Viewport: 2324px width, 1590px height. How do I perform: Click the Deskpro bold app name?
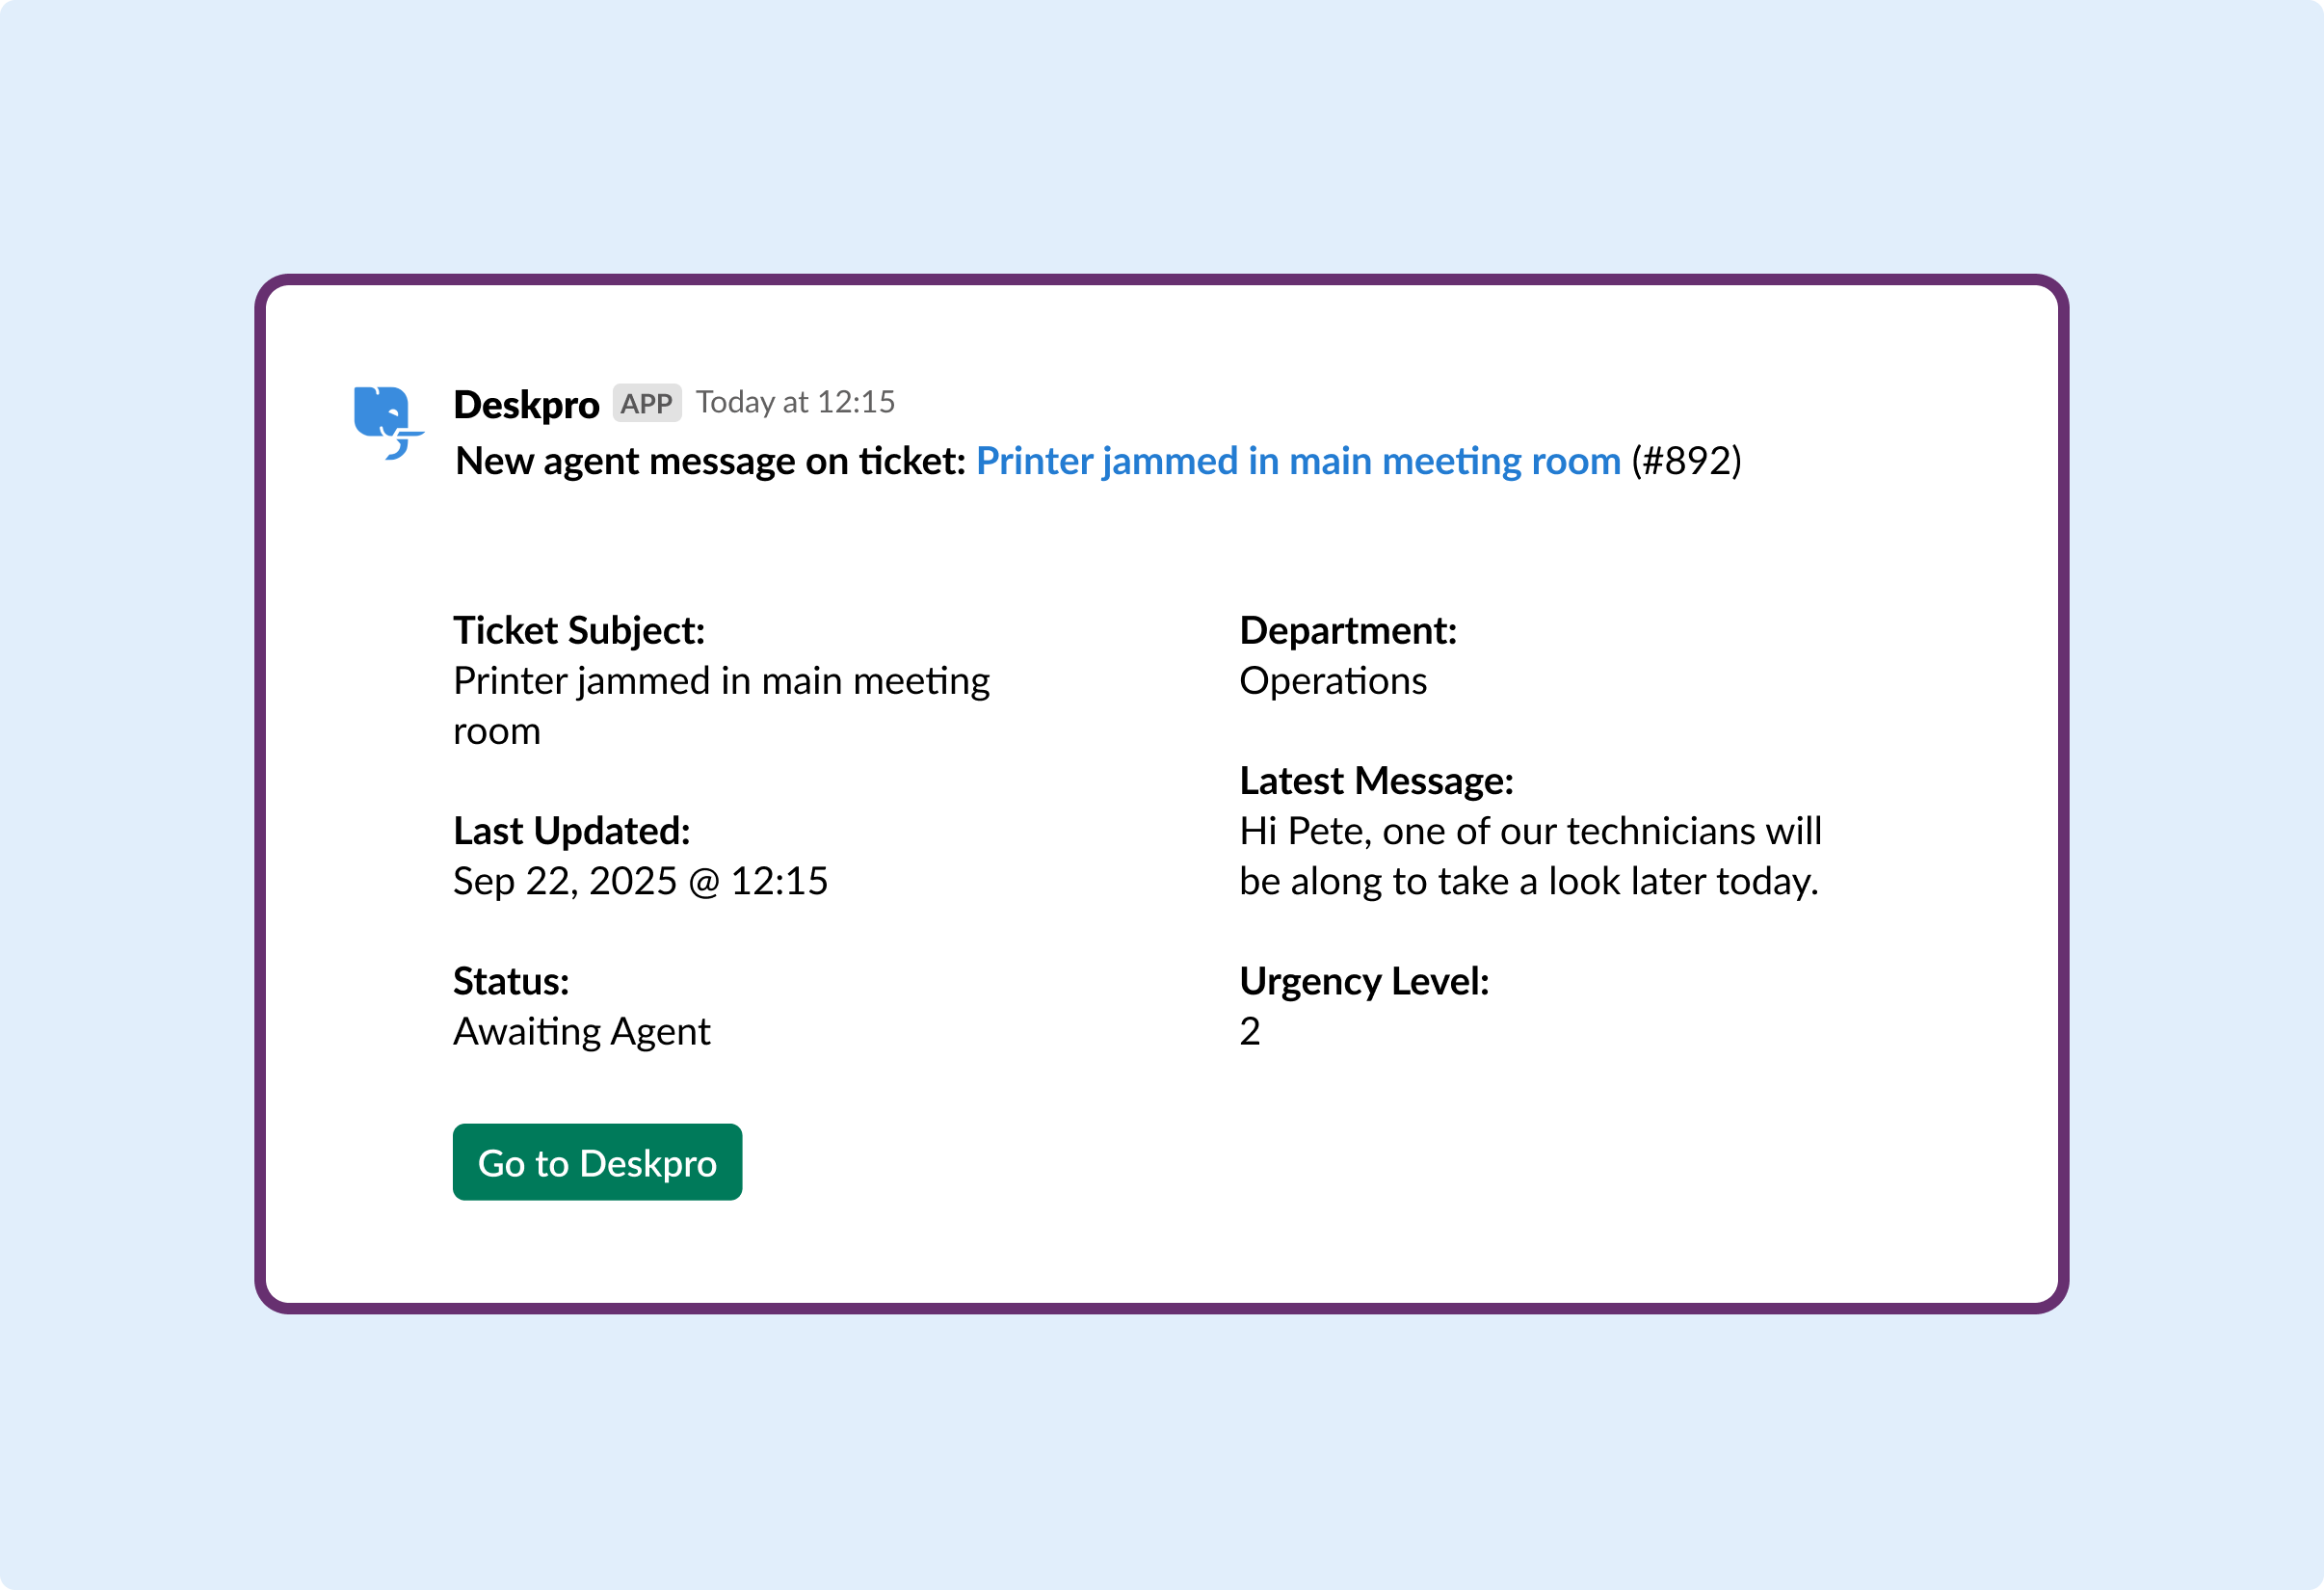pos(526,404)
